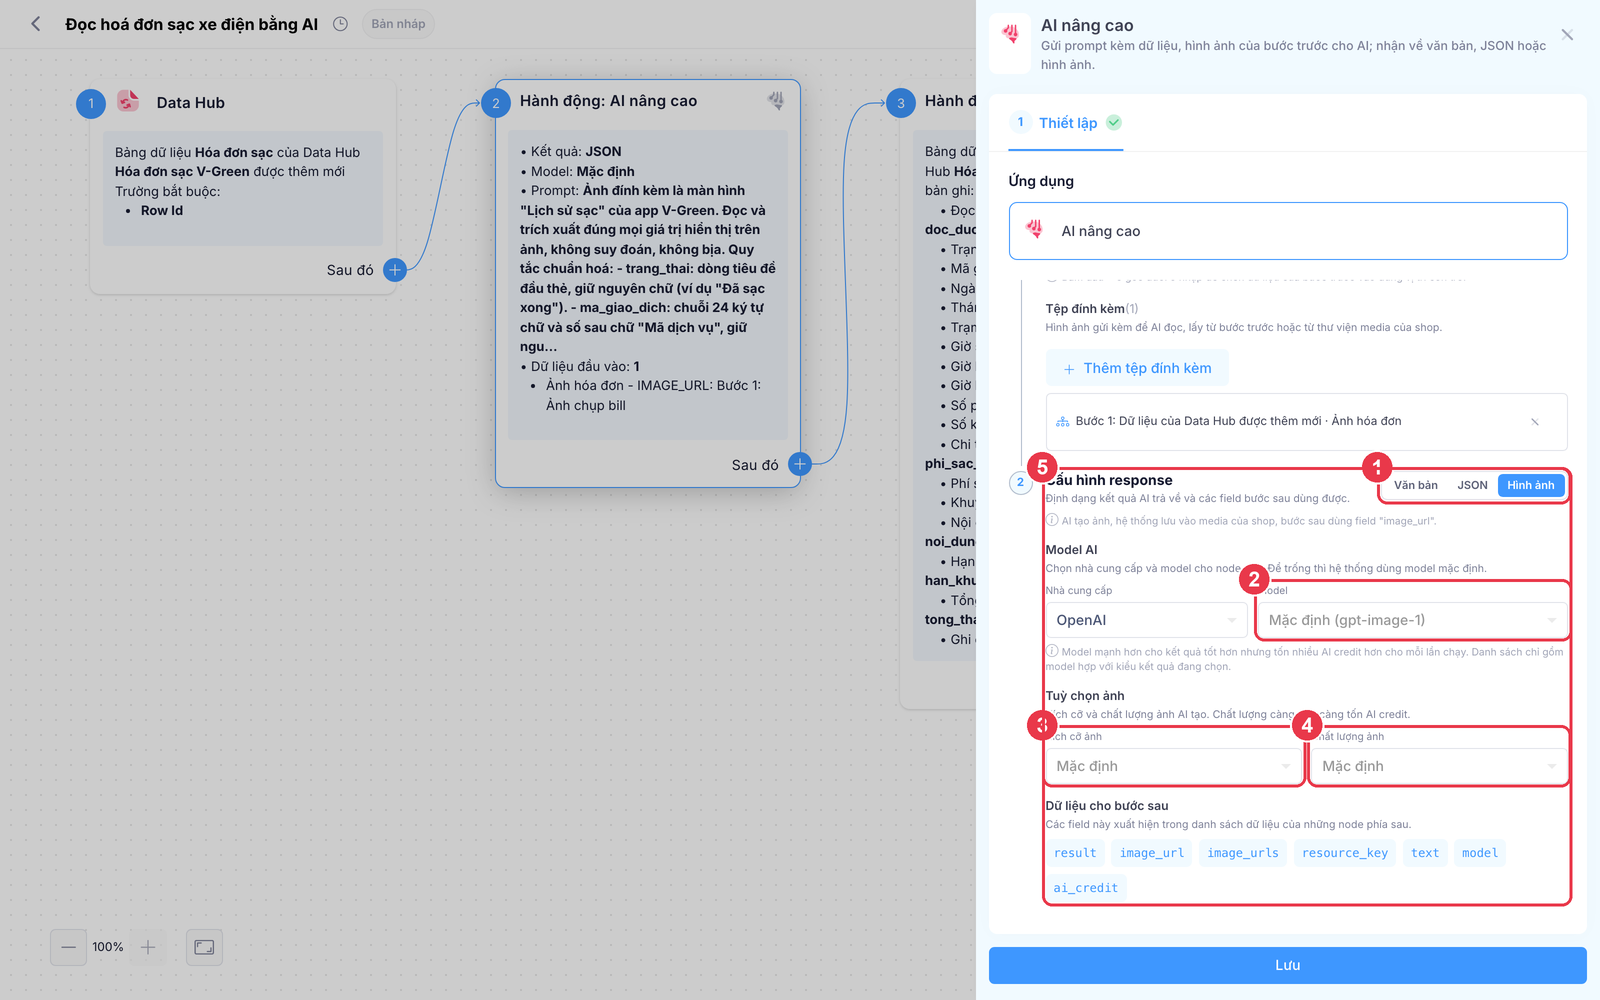The image size is (1600, 1000).
Task: Click the Row Id required field text
Action: tap(162, 211)
